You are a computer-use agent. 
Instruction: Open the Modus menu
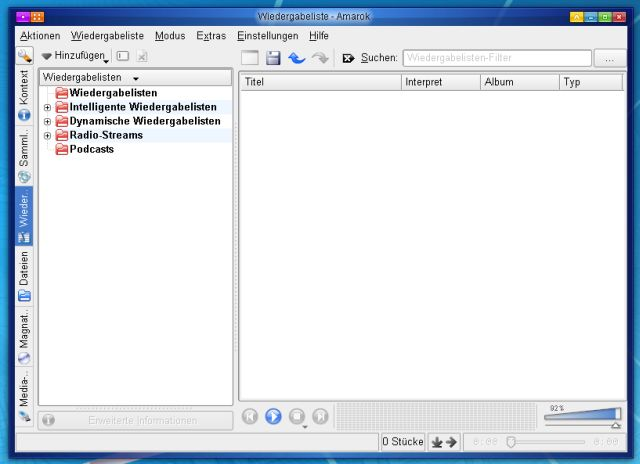point(170,36)
